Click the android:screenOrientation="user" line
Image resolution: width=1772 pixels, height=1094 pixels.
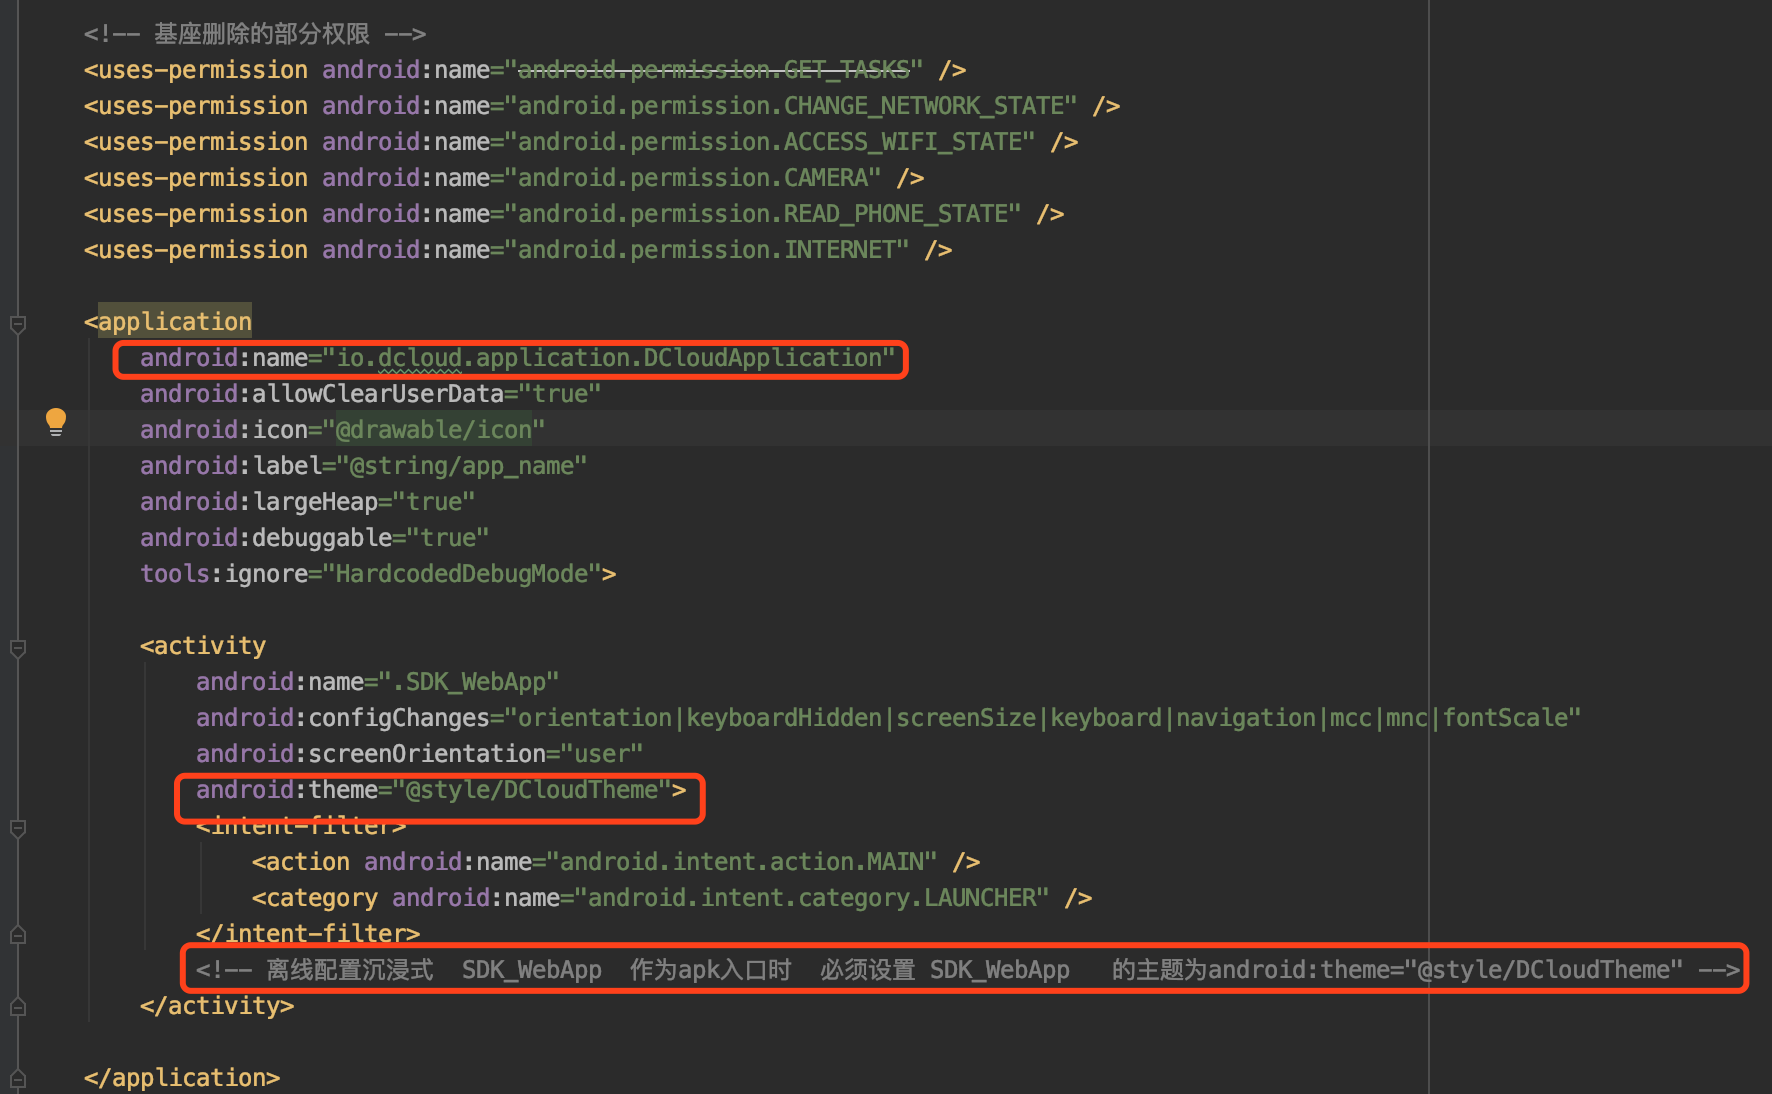click(x=419, y=754)
